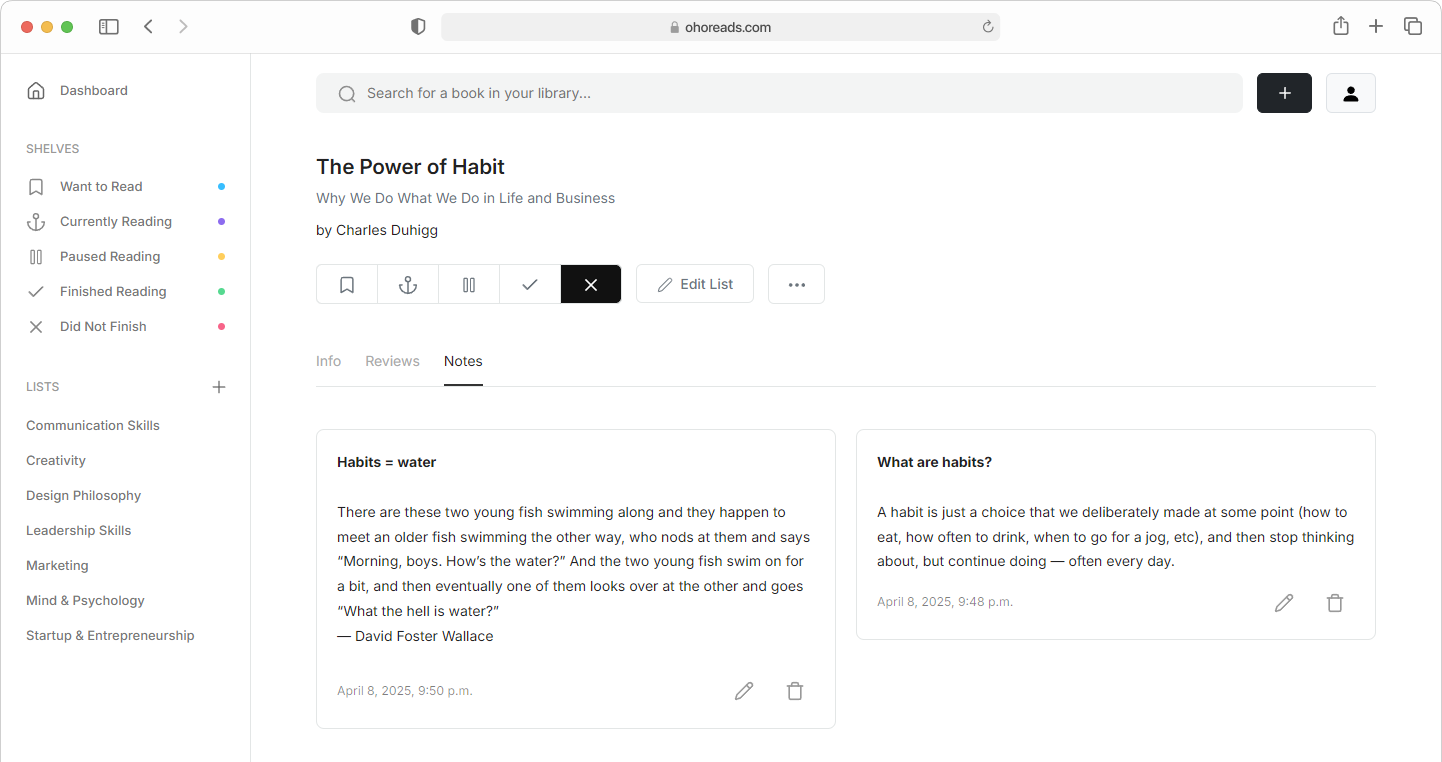Open the Communication Skills list
This screenshot has width=1442, height=762.
coord(93,426)
